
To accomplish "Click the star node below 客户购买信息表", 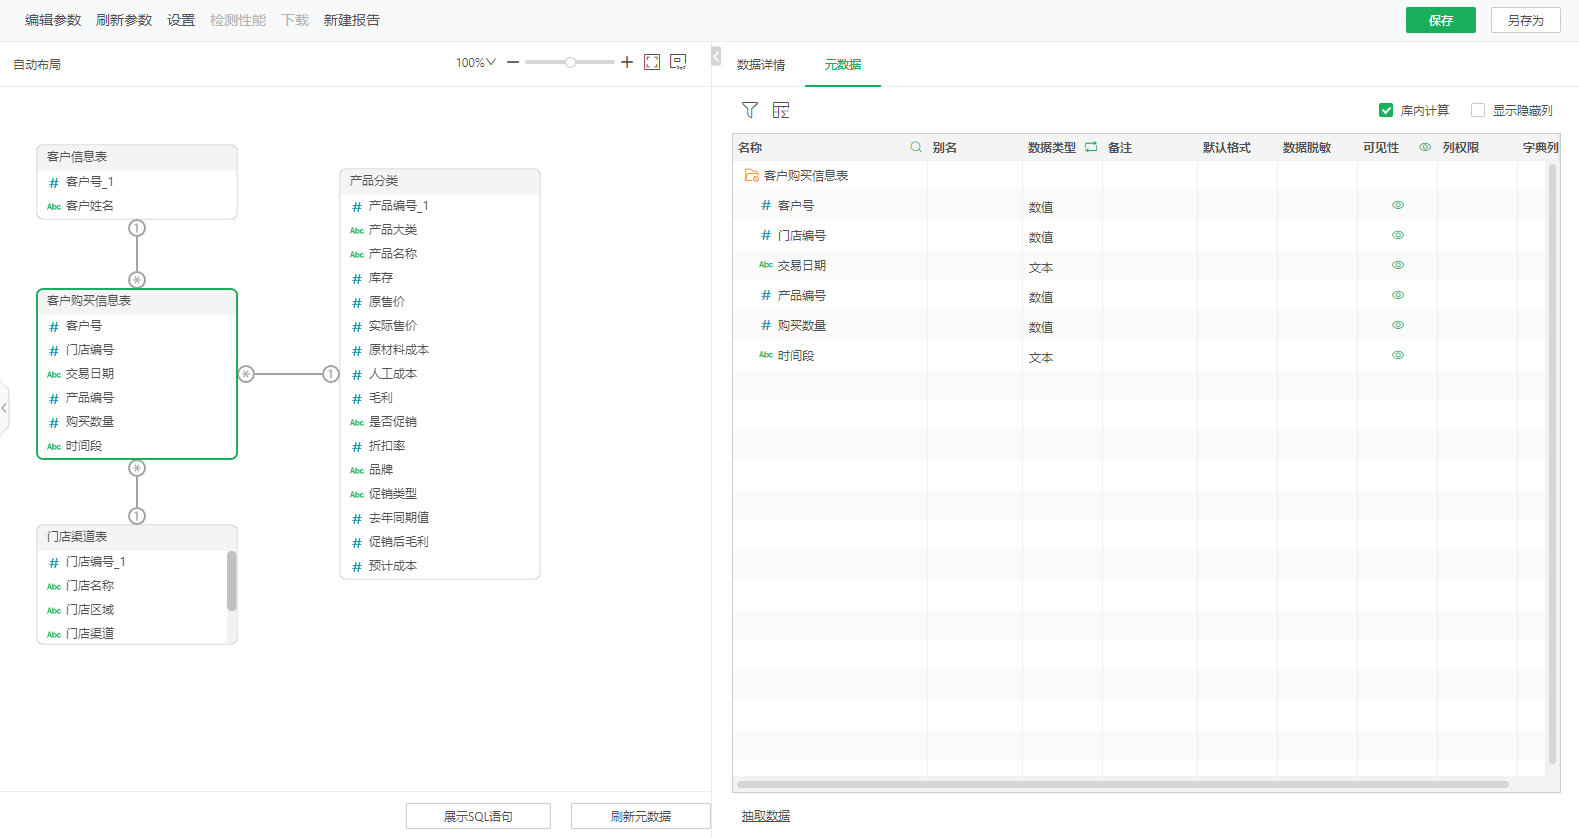I will coord(137,468).
